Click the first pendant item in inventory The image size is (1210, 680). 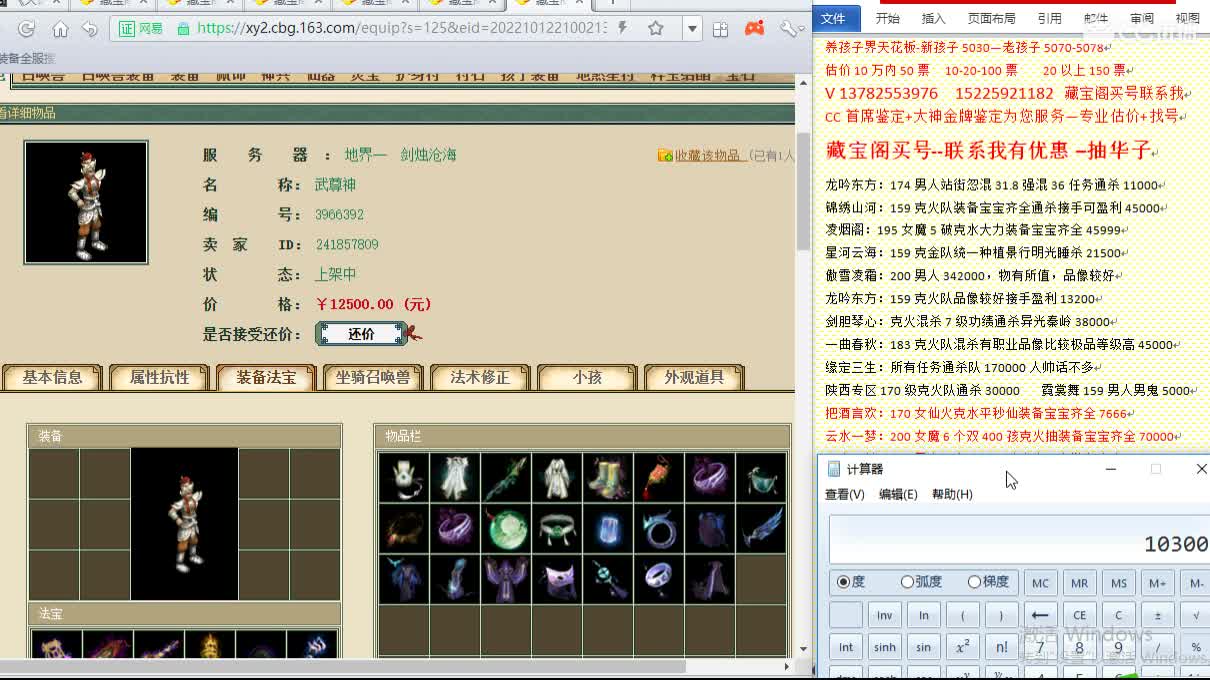(404, 477)
